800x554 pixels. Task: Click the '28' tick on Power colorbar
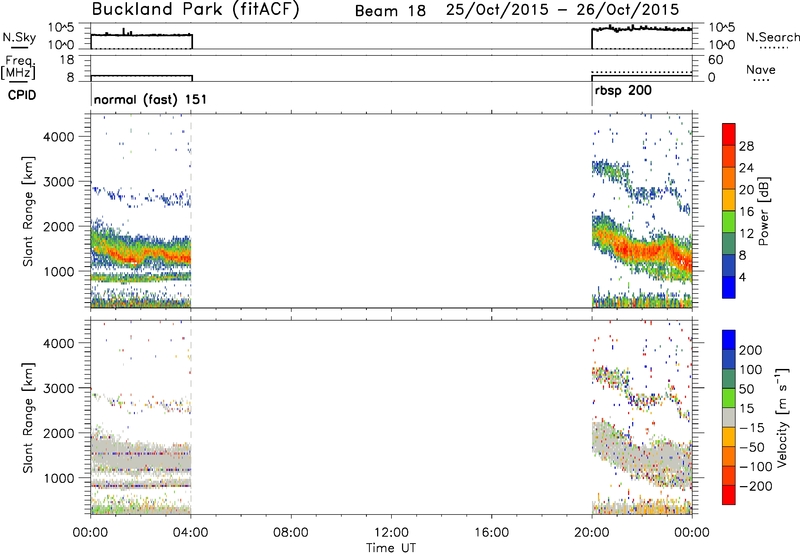coord(746,146)
